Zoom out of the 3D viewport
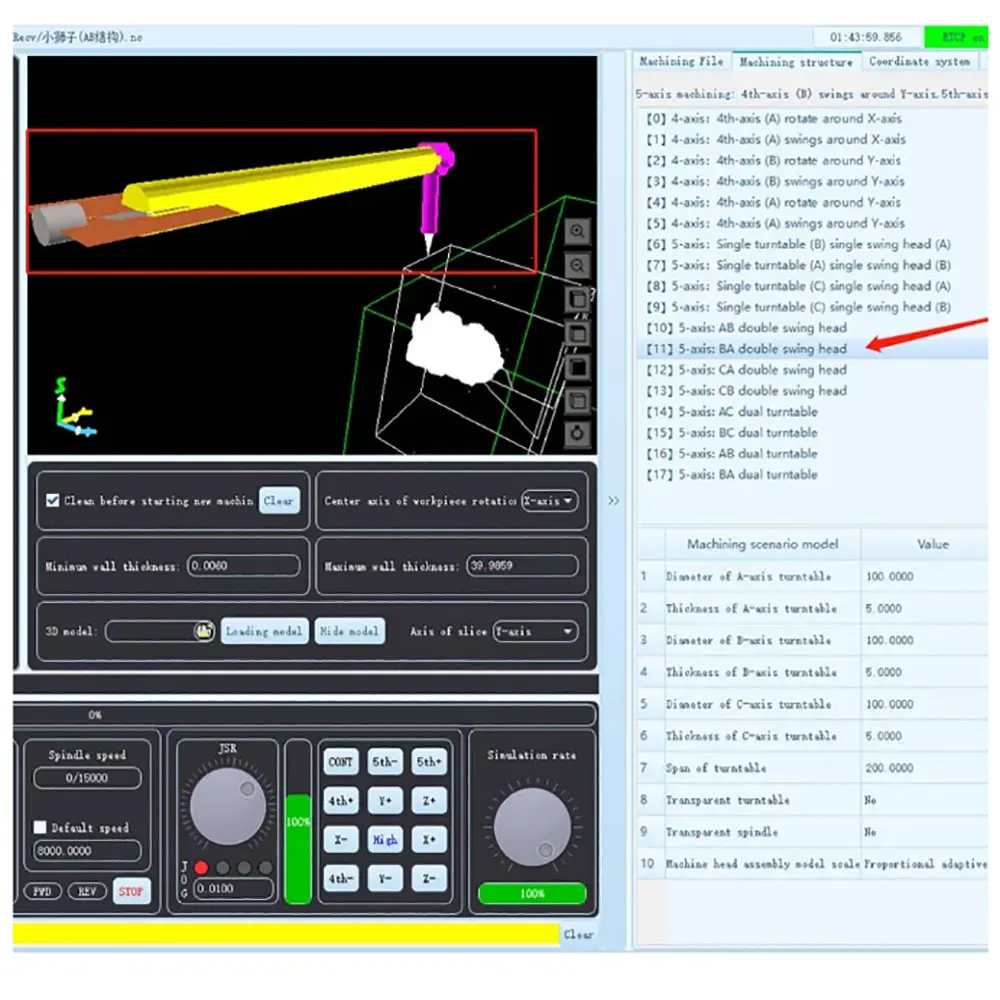 (577, 265)
